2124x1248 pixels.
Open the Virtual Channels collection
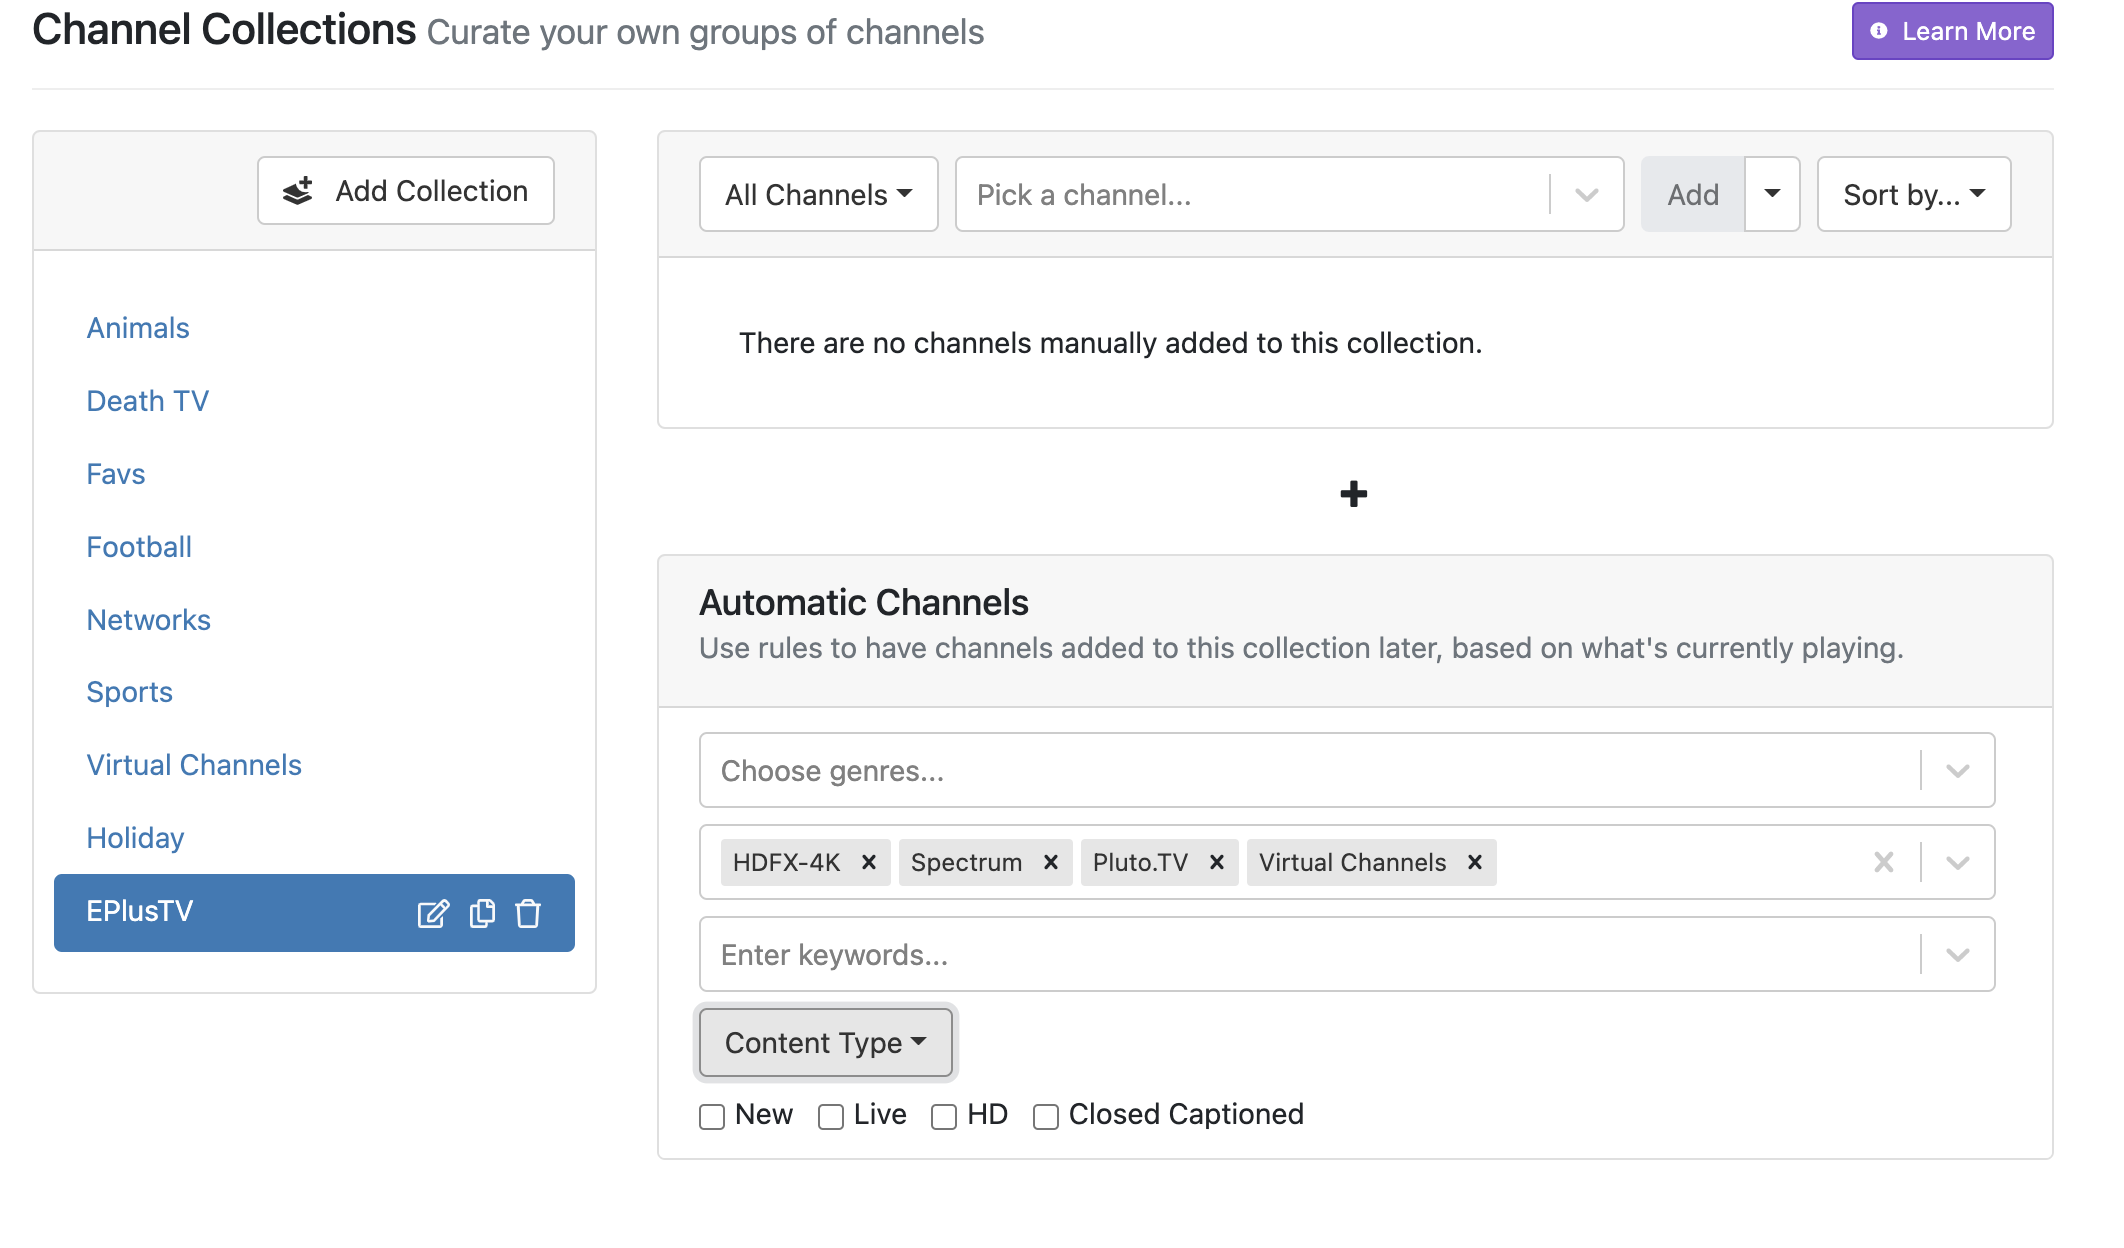coord(194,765)
